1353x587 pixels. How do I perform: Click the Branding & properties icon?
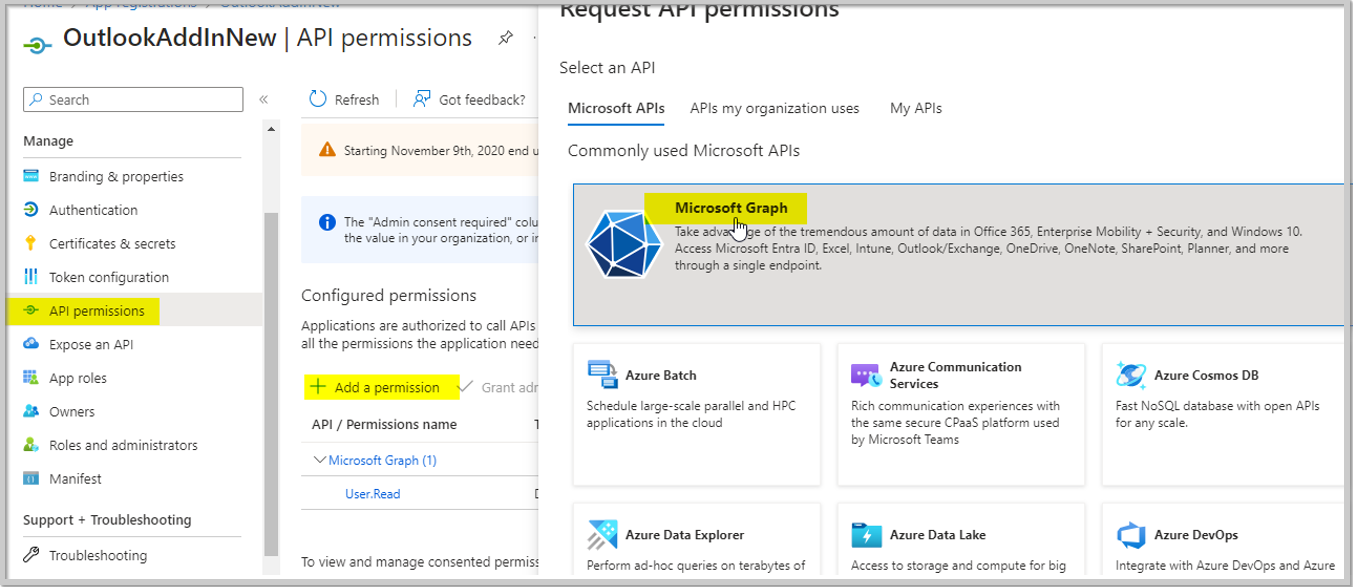31,176
